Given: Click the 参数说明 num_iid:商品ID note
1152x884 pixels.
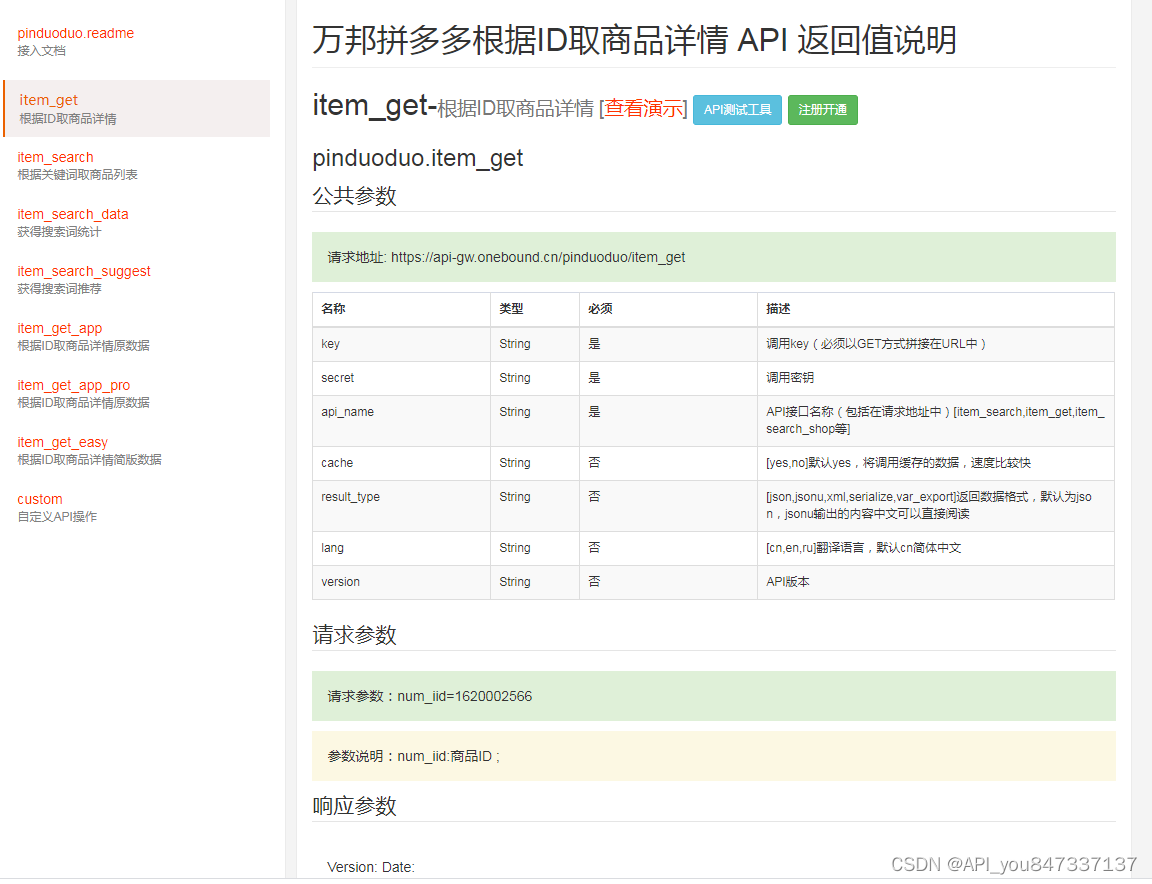Looking at the screenshot, I should 414,756.
